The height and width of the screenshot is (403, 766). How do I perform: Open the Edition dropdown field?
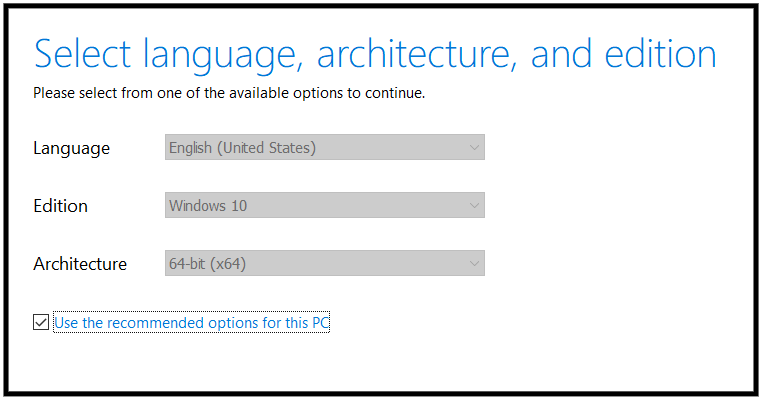coord(324,206)
